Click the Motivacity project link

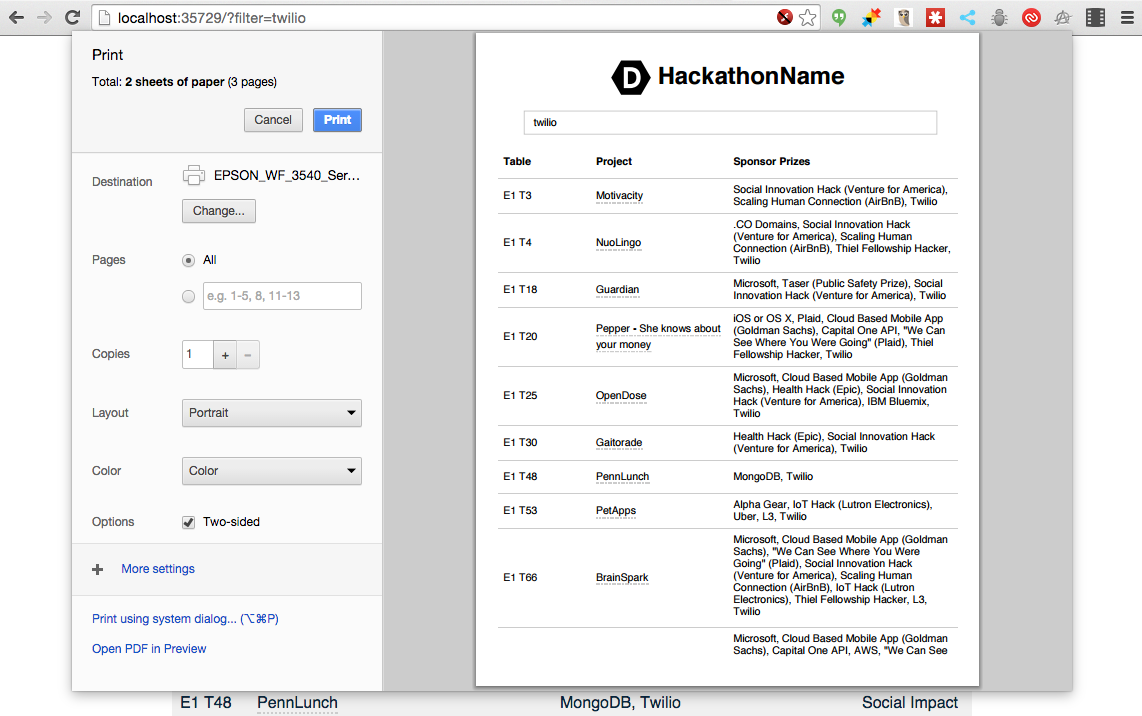pyautogui.click(x=619, y=195)
